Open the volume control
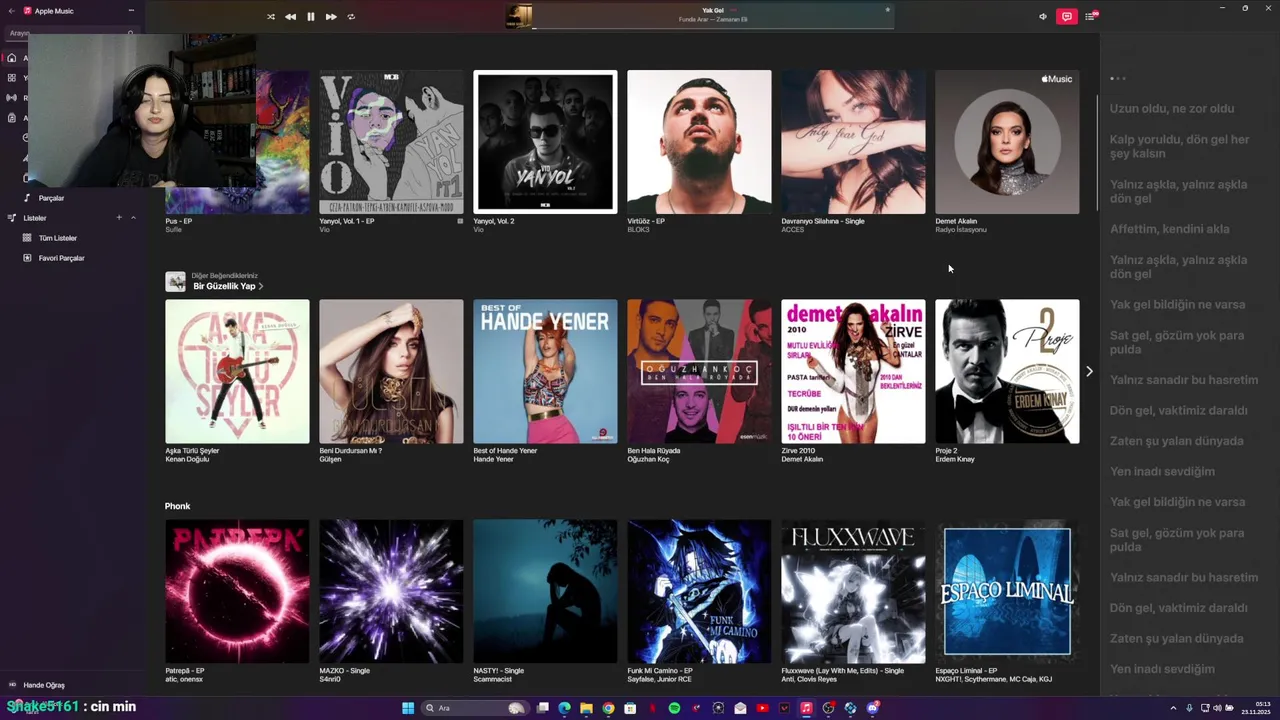 tap(1043, 16)
